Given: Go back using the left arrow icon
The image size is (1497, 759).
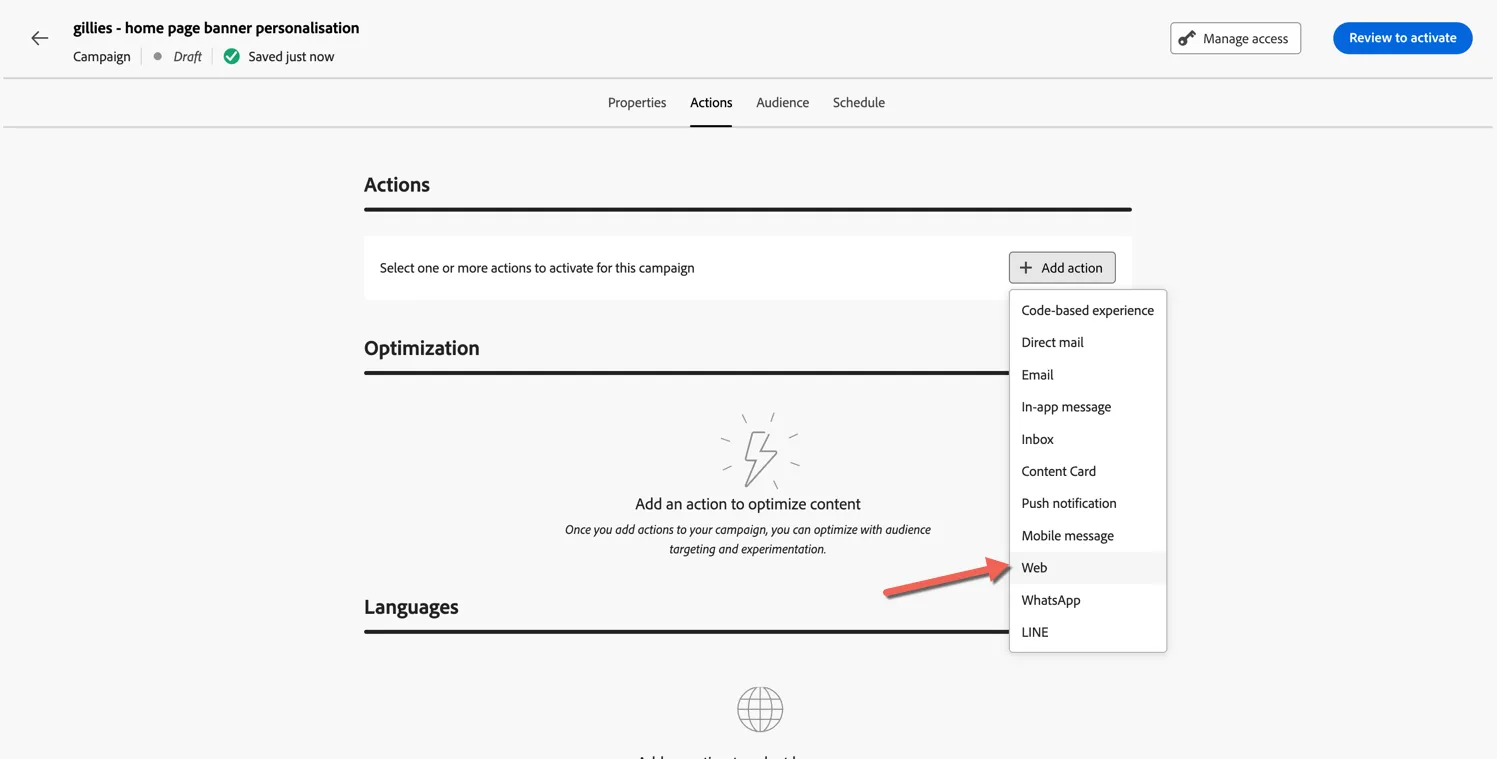Looking at the screenshot, I should click(x=40, y=38).
